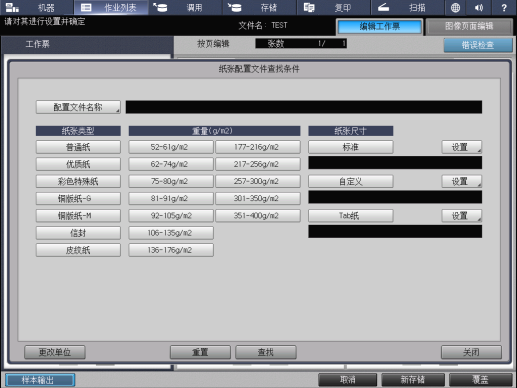Switch to 图像页面编辑 tab
The image size is (517, 388).
point(469,26)
